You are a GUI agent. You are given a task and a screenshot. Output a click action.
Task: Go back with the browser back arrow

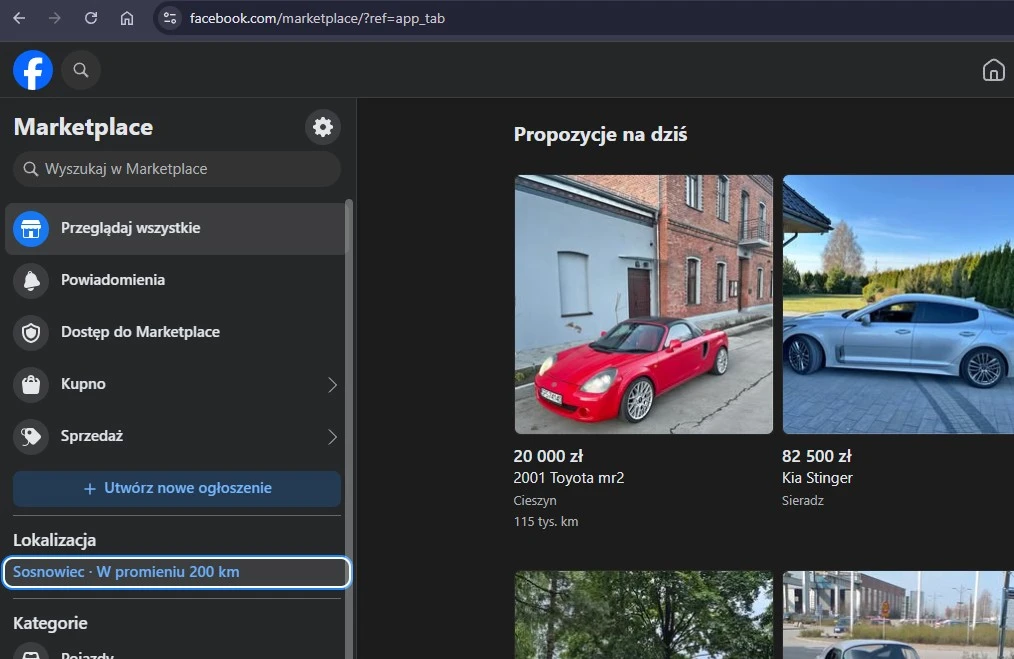tap(19, 18)
